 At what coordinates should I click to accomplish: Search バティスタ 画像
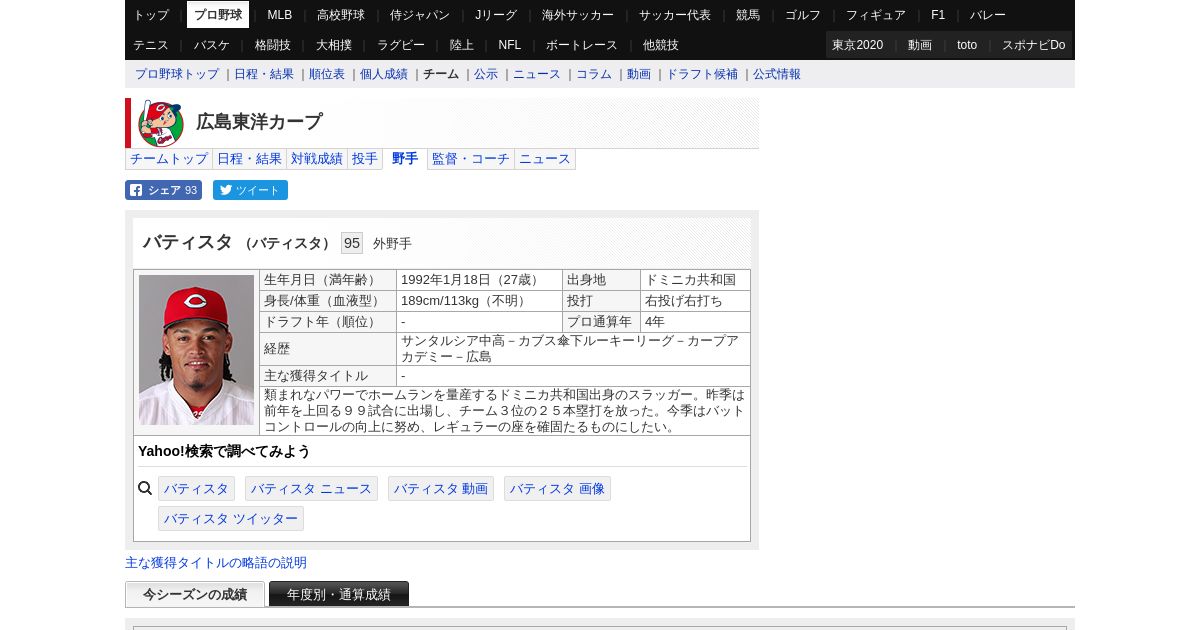pos(557,489)
